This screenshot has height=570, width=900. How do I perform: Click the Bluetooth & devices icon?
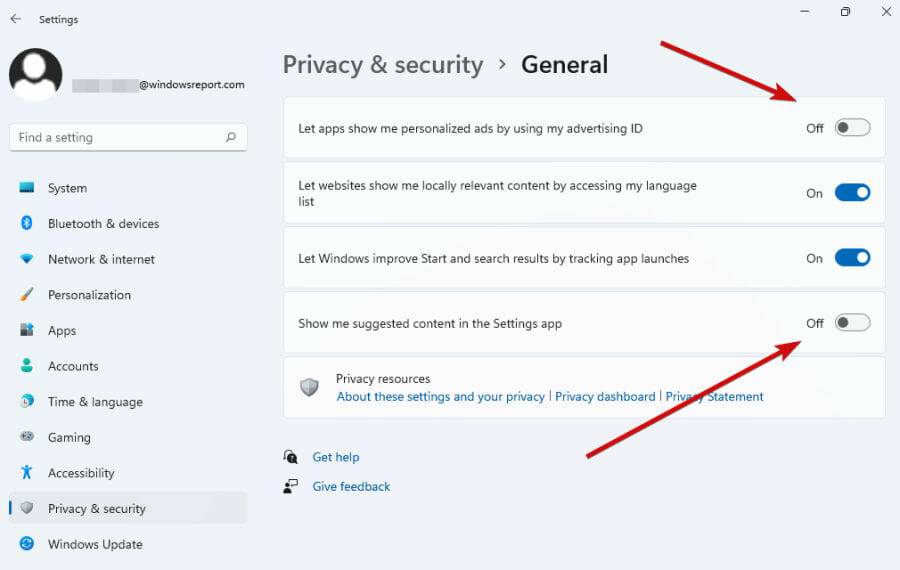pos(27,224)
